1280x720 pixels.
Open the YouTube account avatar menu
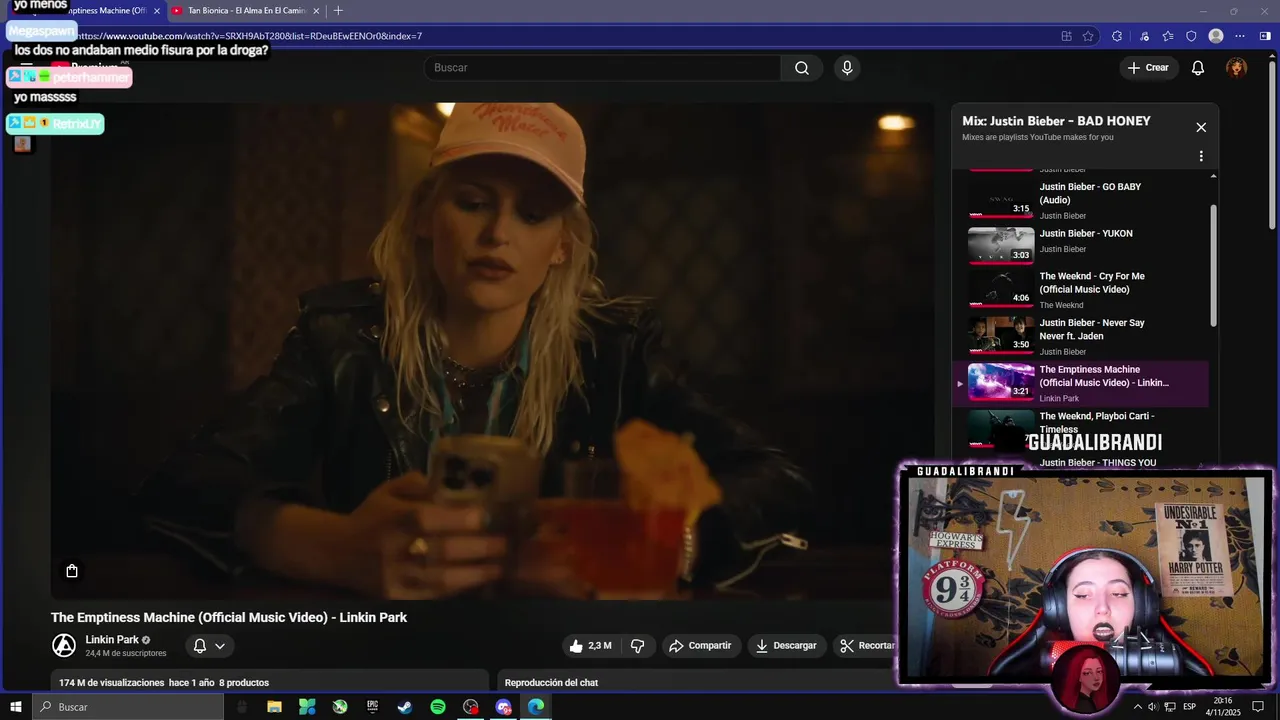(1237, 68)
